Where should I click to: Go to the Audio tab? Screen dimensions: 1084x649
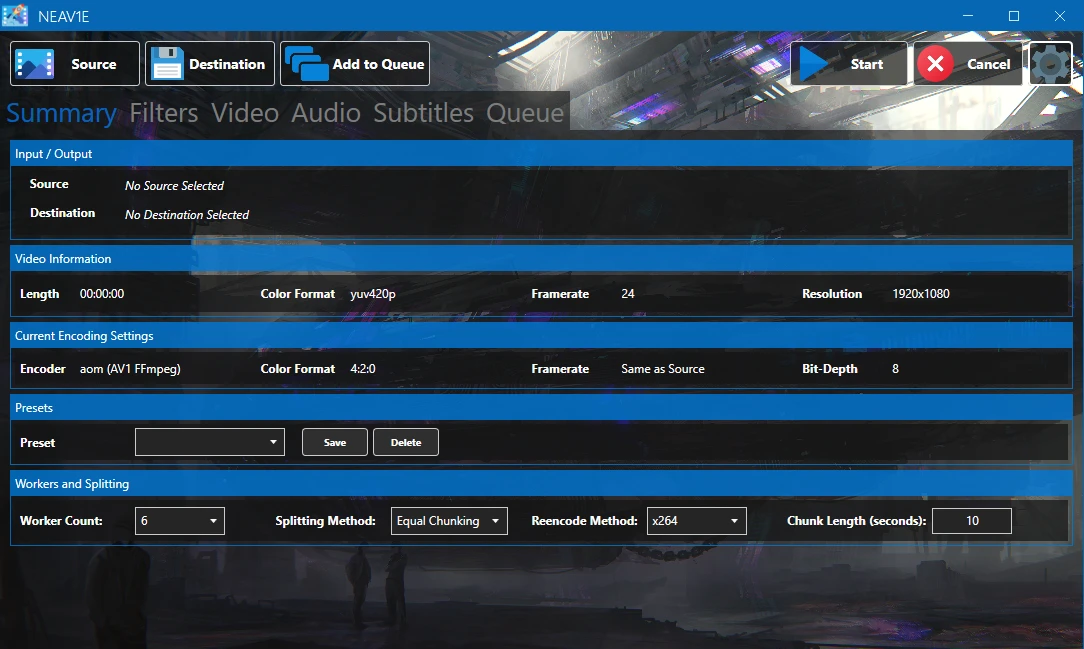326,113
